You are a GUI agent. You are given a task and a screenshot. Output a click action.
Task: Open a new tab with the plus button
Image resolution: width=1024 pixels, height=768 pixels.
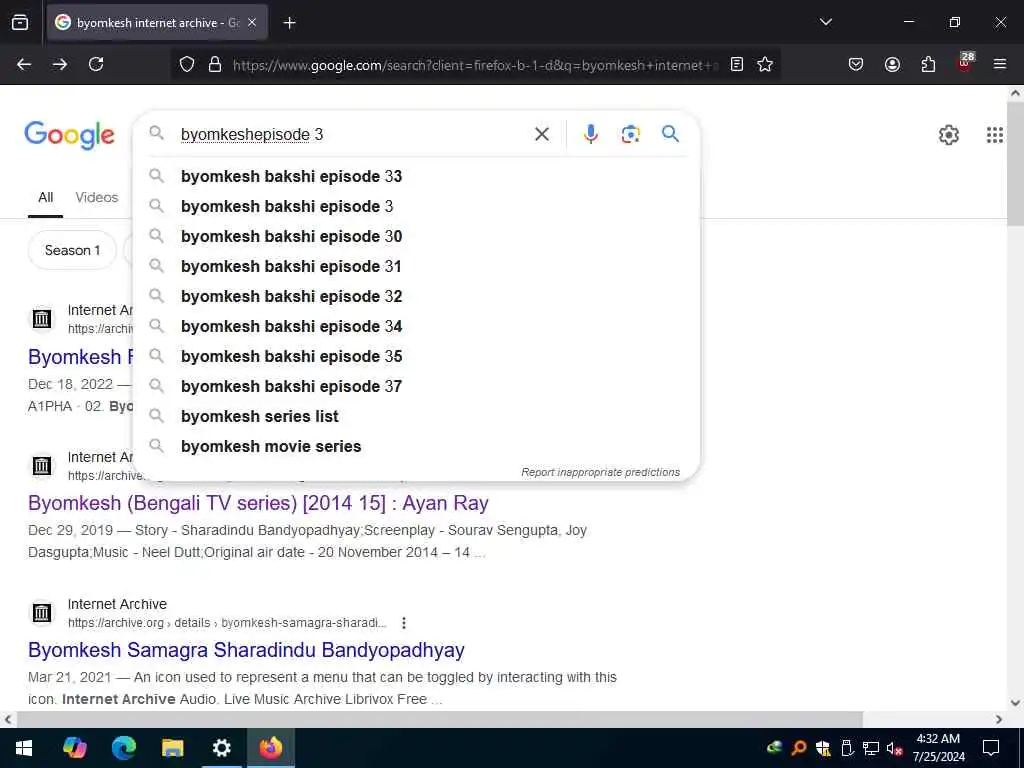click(289, 23)
